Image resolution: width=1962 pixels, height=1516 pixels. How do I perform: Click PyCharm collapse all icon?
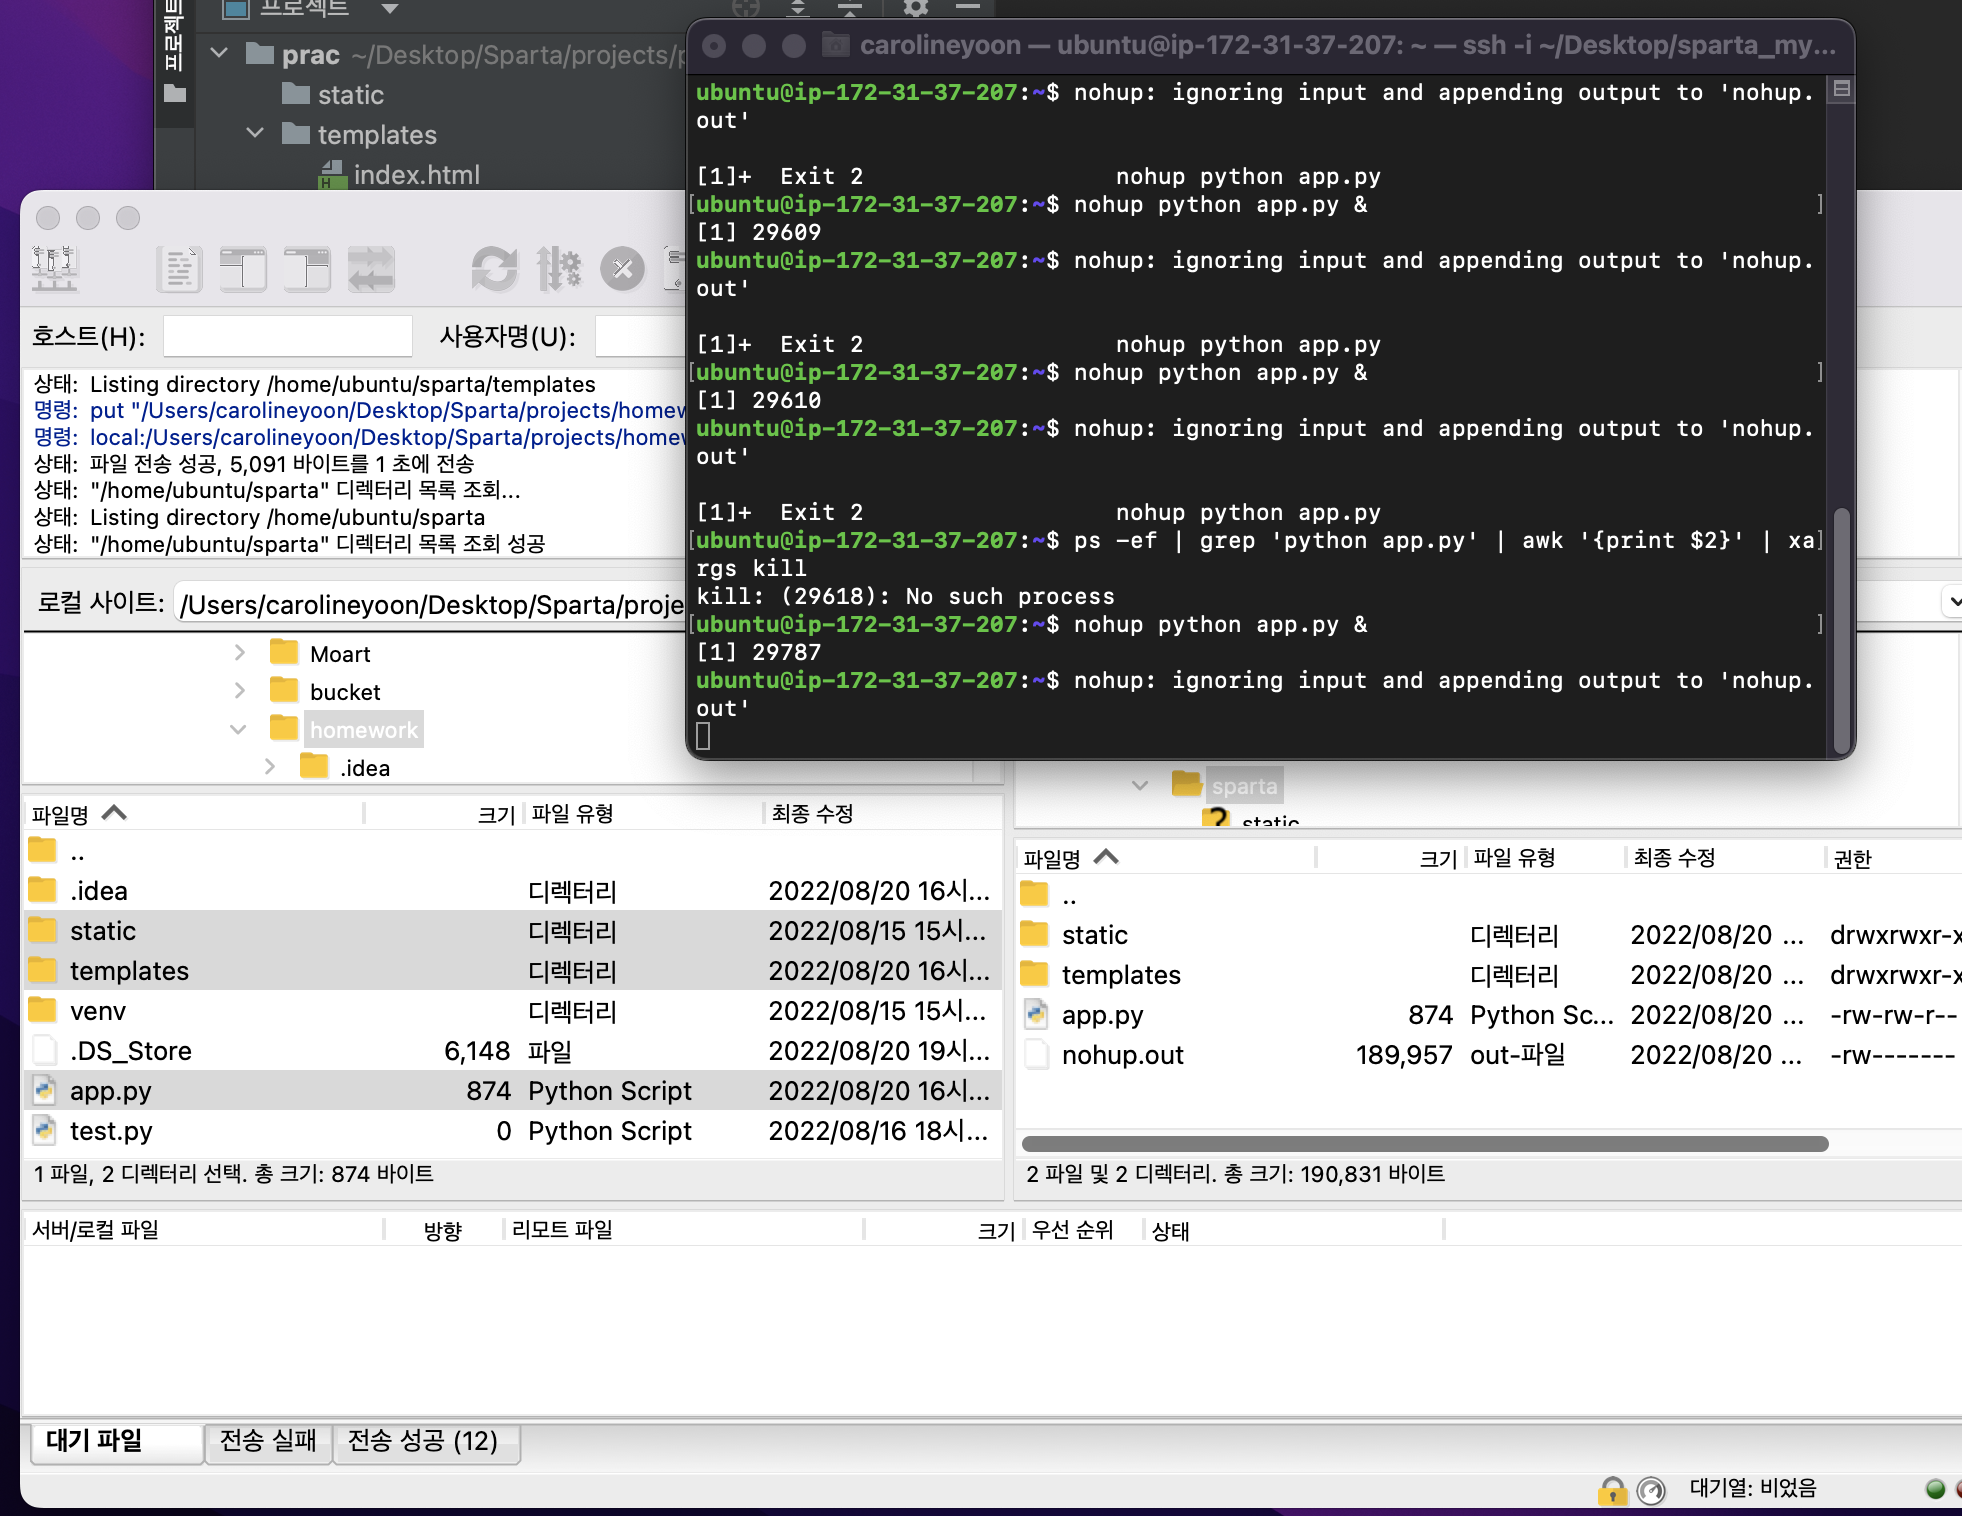pyautogui.click(x=850, y=8)
